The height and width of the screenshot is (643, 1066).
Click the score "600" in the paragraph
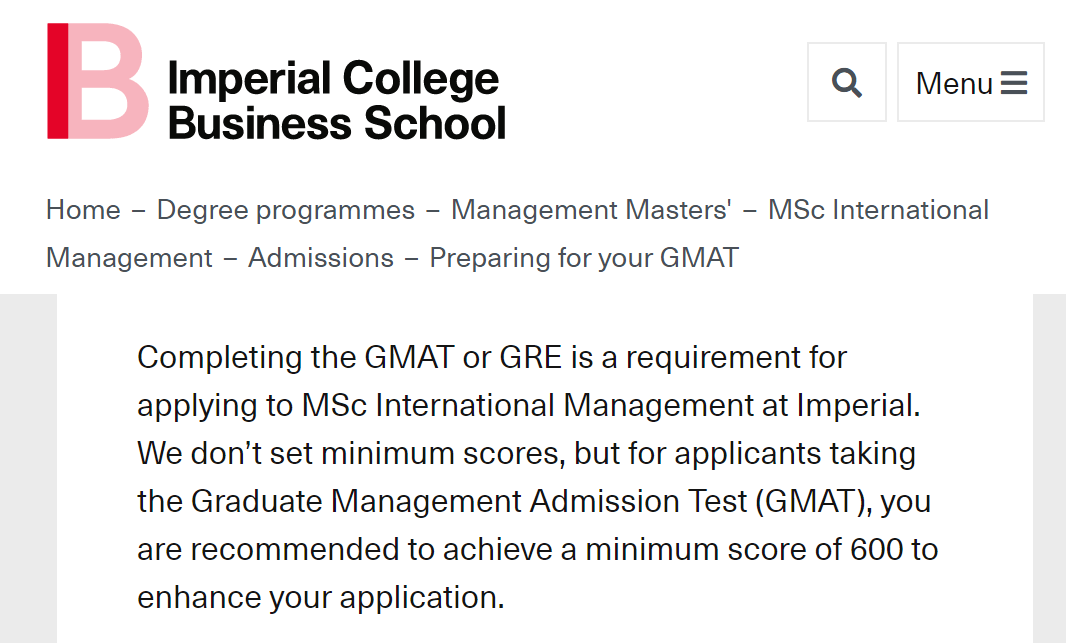tap(876, 549)
